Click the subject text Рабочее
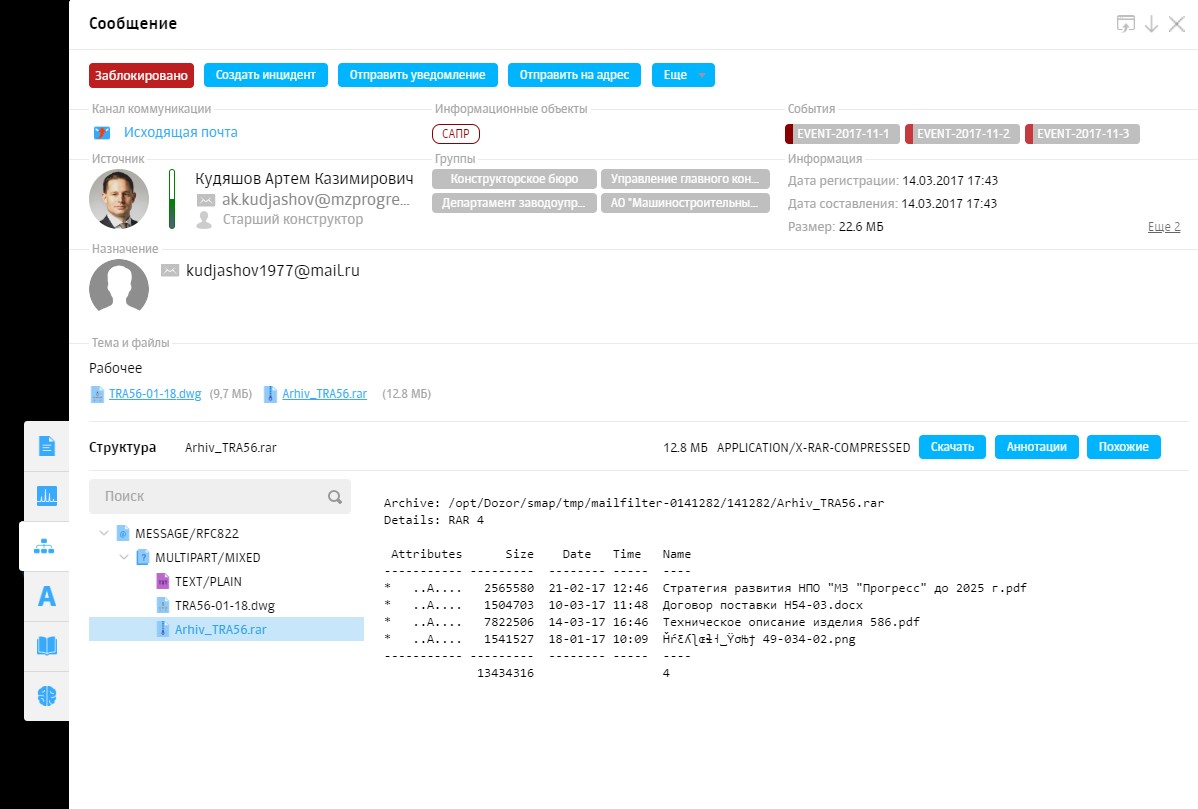Screen dimensions: 1198x809 [x=115, y=368]
